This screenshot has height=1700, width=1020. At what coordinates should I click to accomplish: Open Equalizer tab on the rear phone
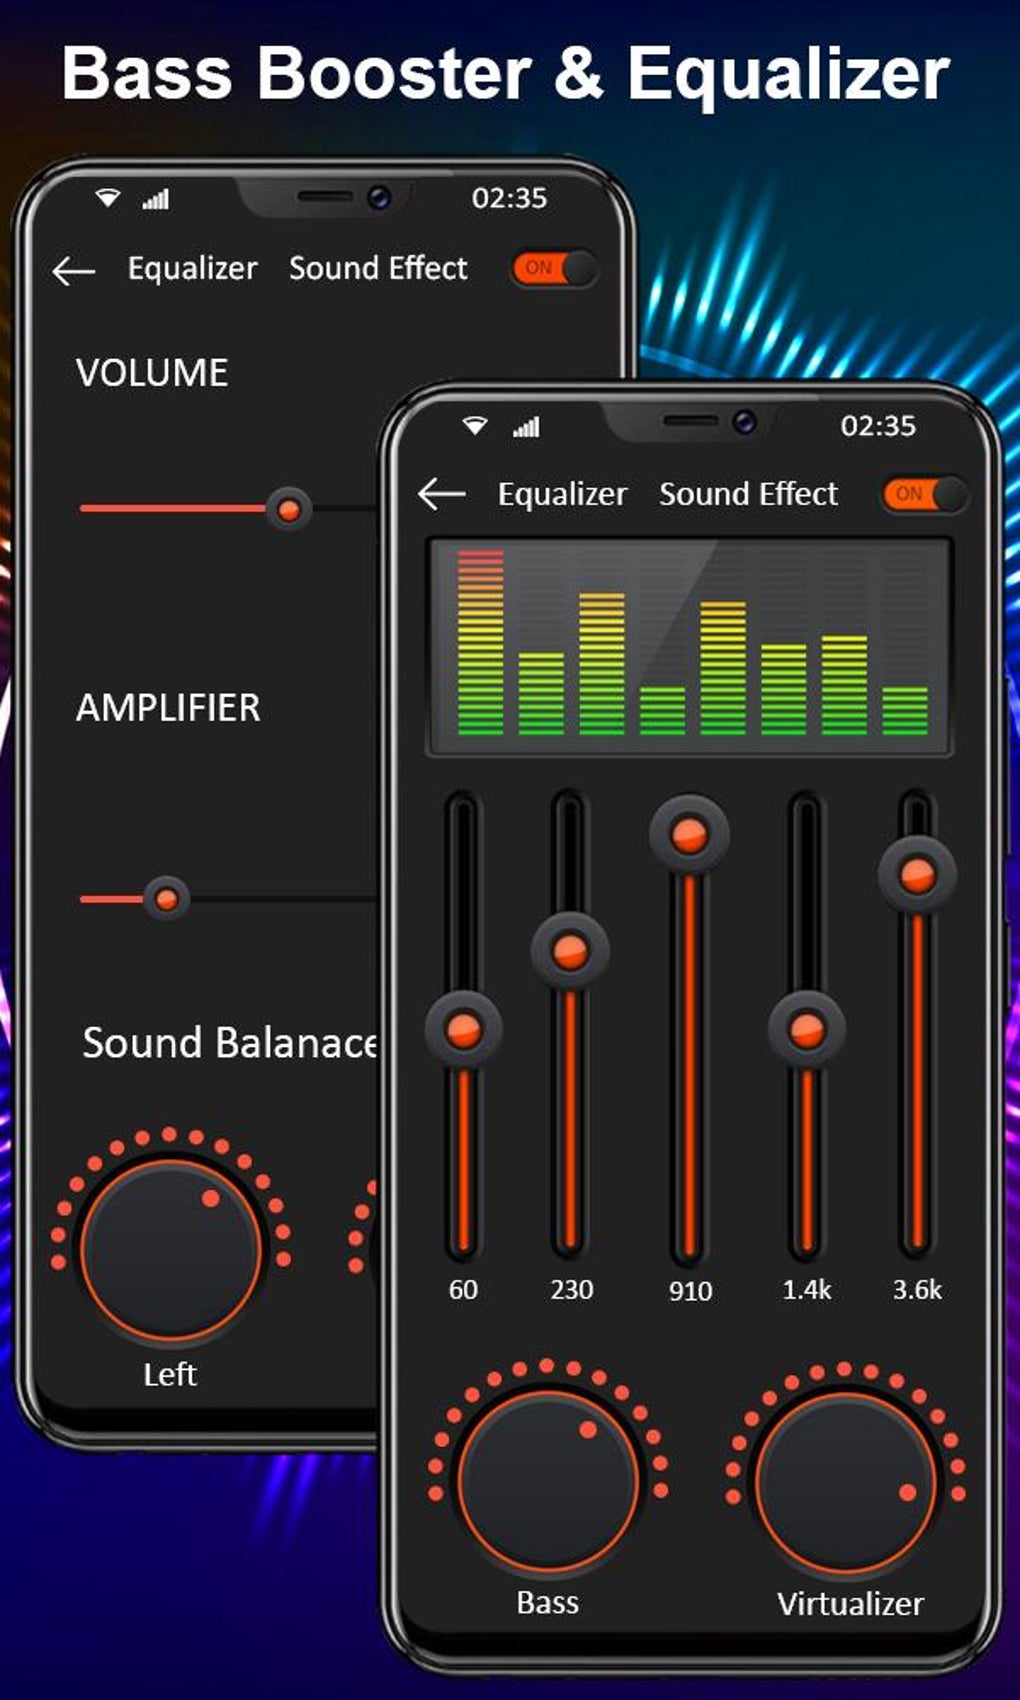pos(192,268)
